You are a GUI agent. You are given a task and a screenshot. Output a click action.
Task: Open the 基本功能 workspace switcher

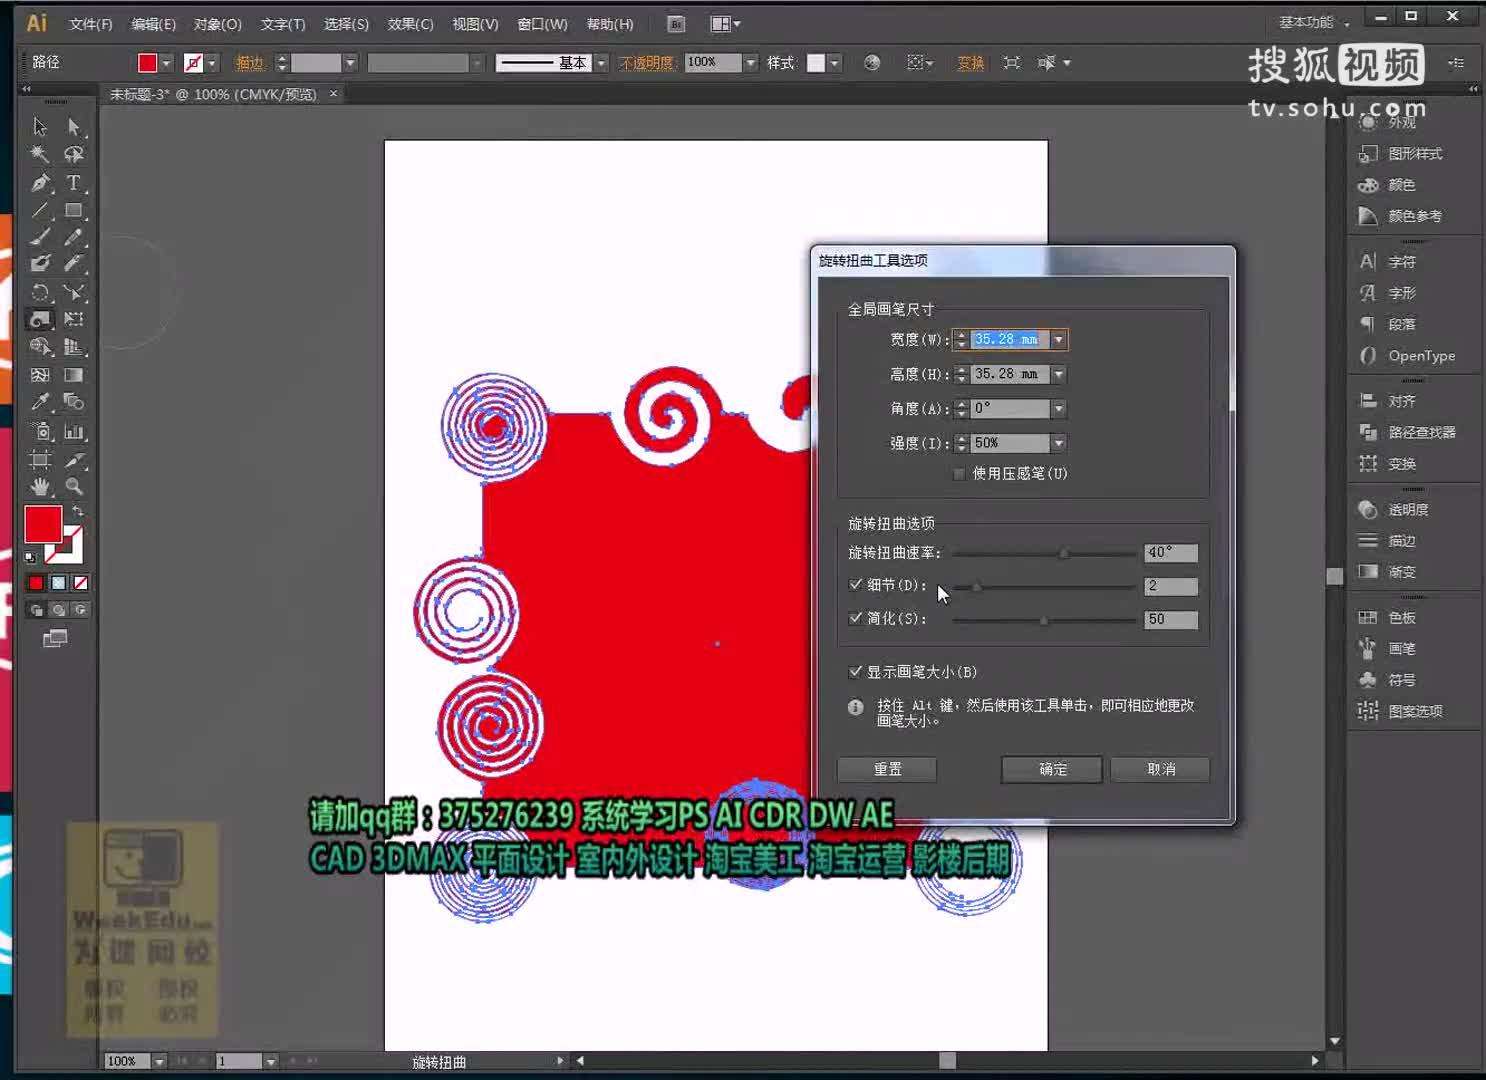1313,22
